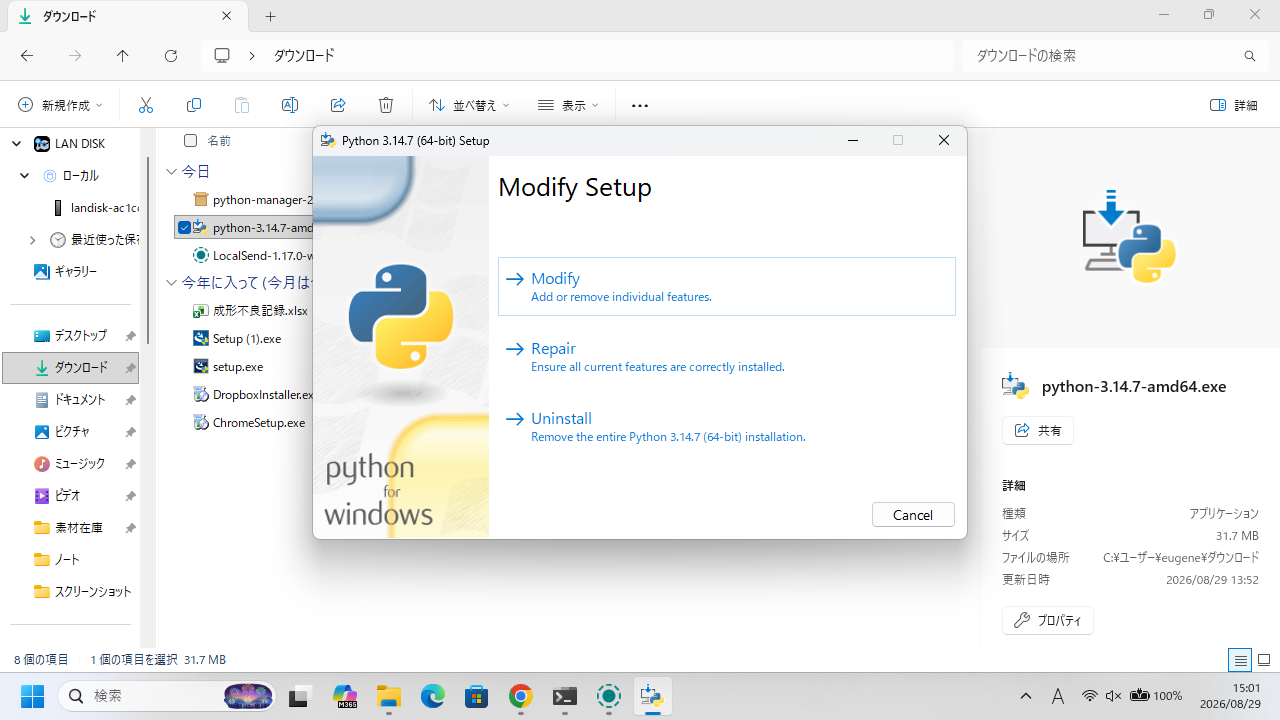Toggle the select-all checkbox beside 名前
Viewport: 1280px width, 720px height.
pyautogui.click(x=190, y=141)
